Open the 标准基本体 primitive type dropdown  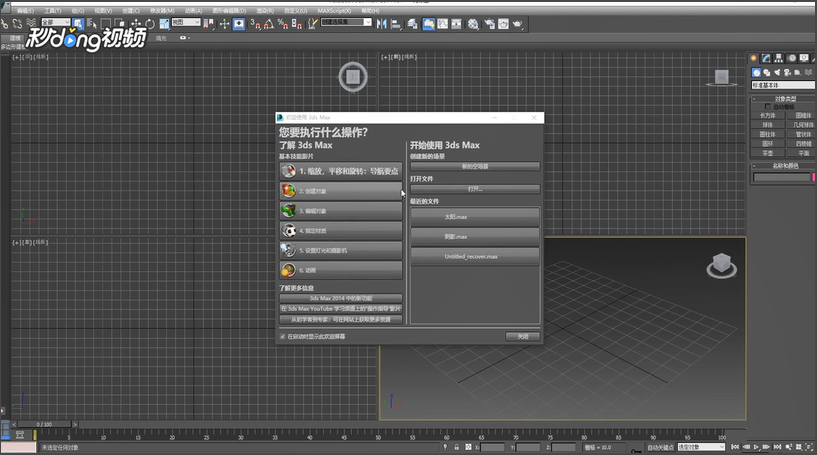point(783,84)
